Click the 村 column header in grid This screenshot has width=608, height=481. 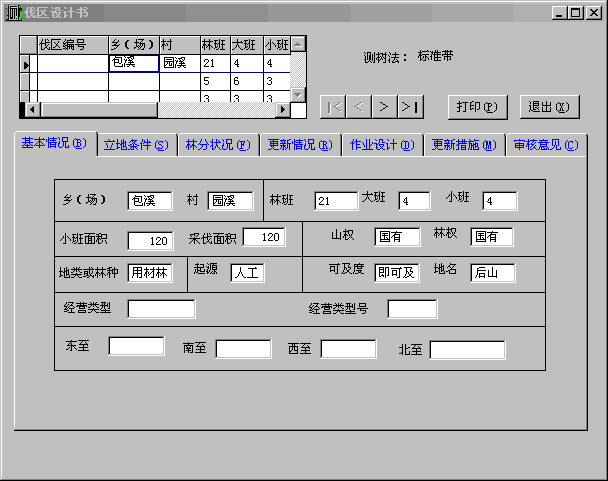coord(180,45)
